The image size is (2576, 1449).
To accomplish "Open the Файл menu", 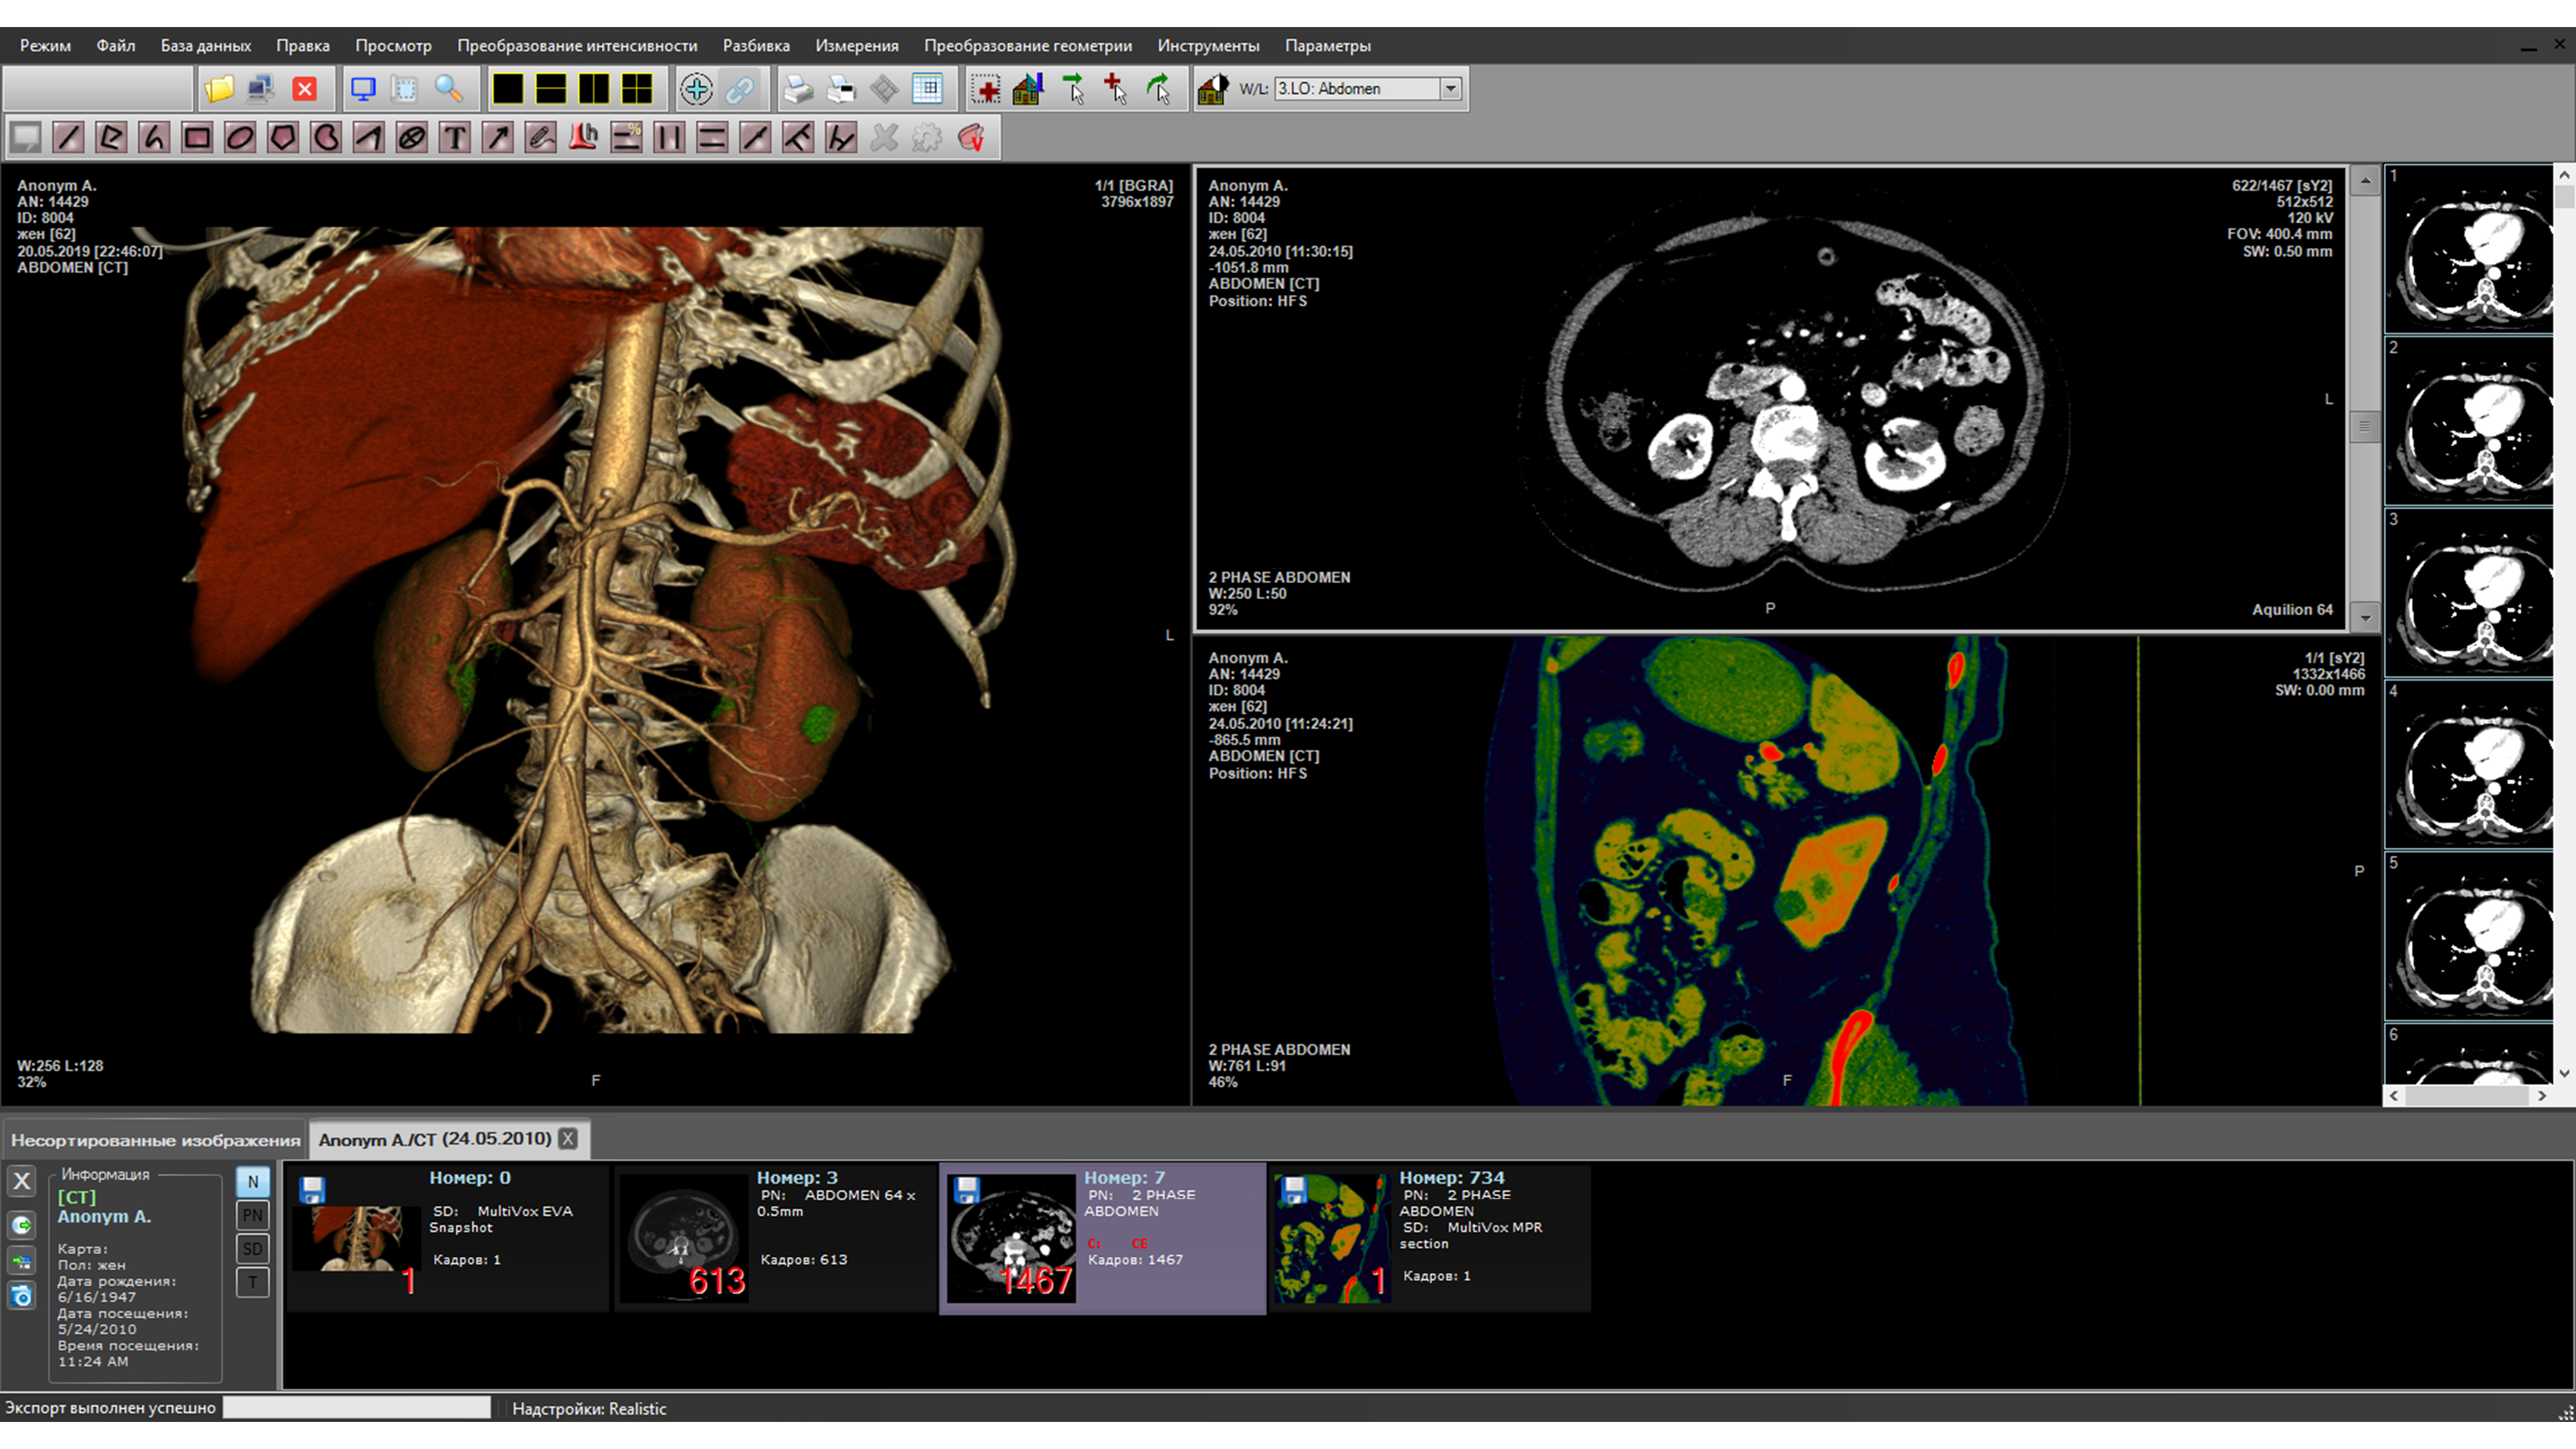I will [x=116, y=46].
